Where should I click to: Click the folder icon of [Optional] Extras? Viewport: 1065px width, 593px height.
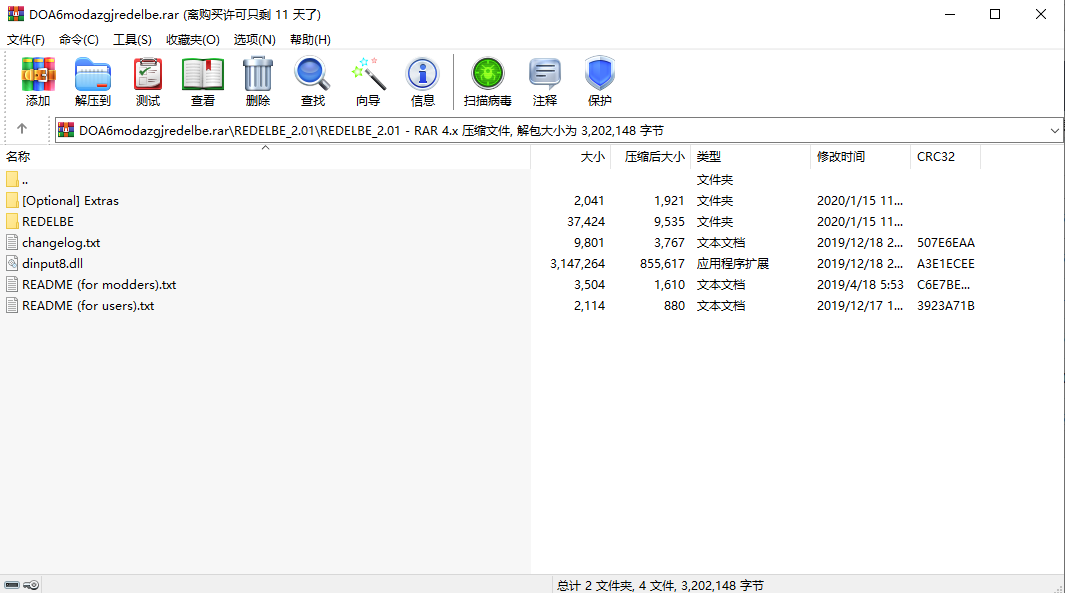point(12,200)
